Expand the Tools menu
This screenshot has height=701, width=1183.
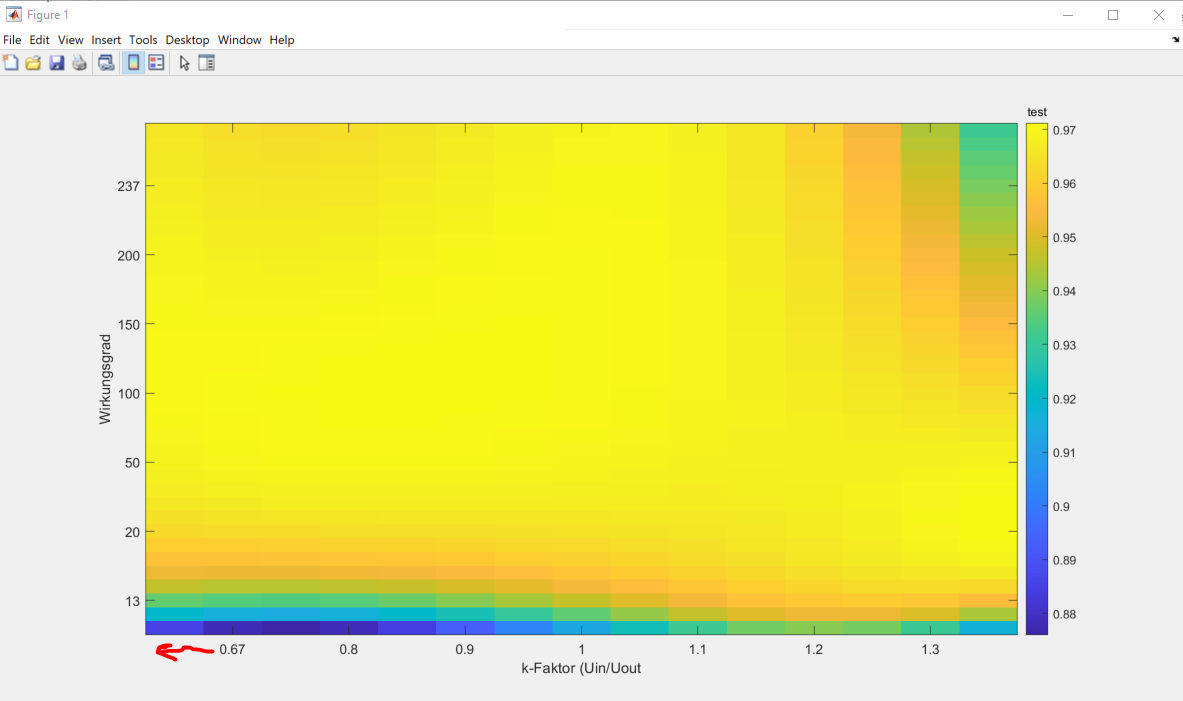(143, 40)
